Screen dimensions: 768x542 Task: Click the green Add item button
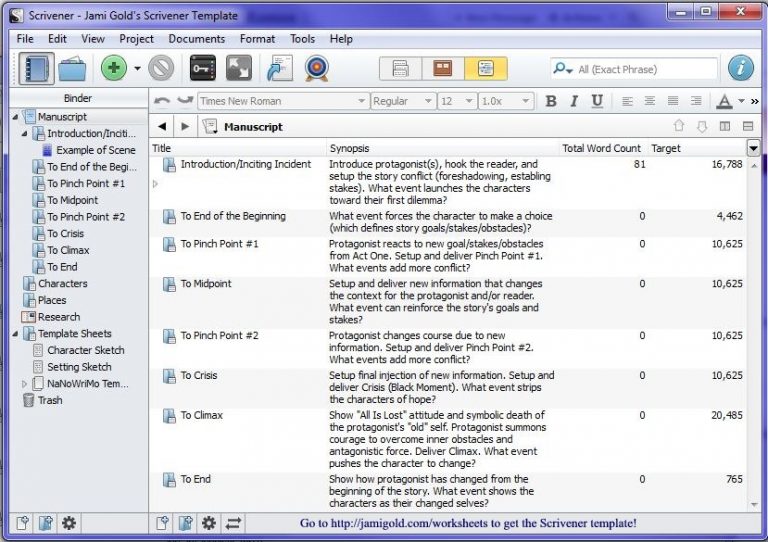tap(114, 68)
